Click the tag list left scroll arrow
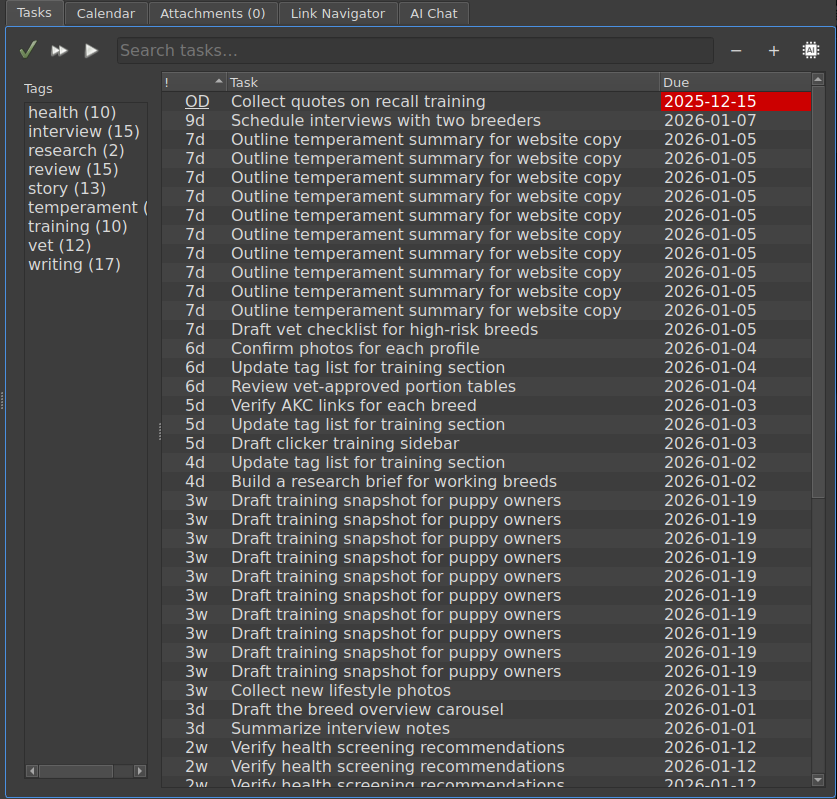 [x=31, y=771]
